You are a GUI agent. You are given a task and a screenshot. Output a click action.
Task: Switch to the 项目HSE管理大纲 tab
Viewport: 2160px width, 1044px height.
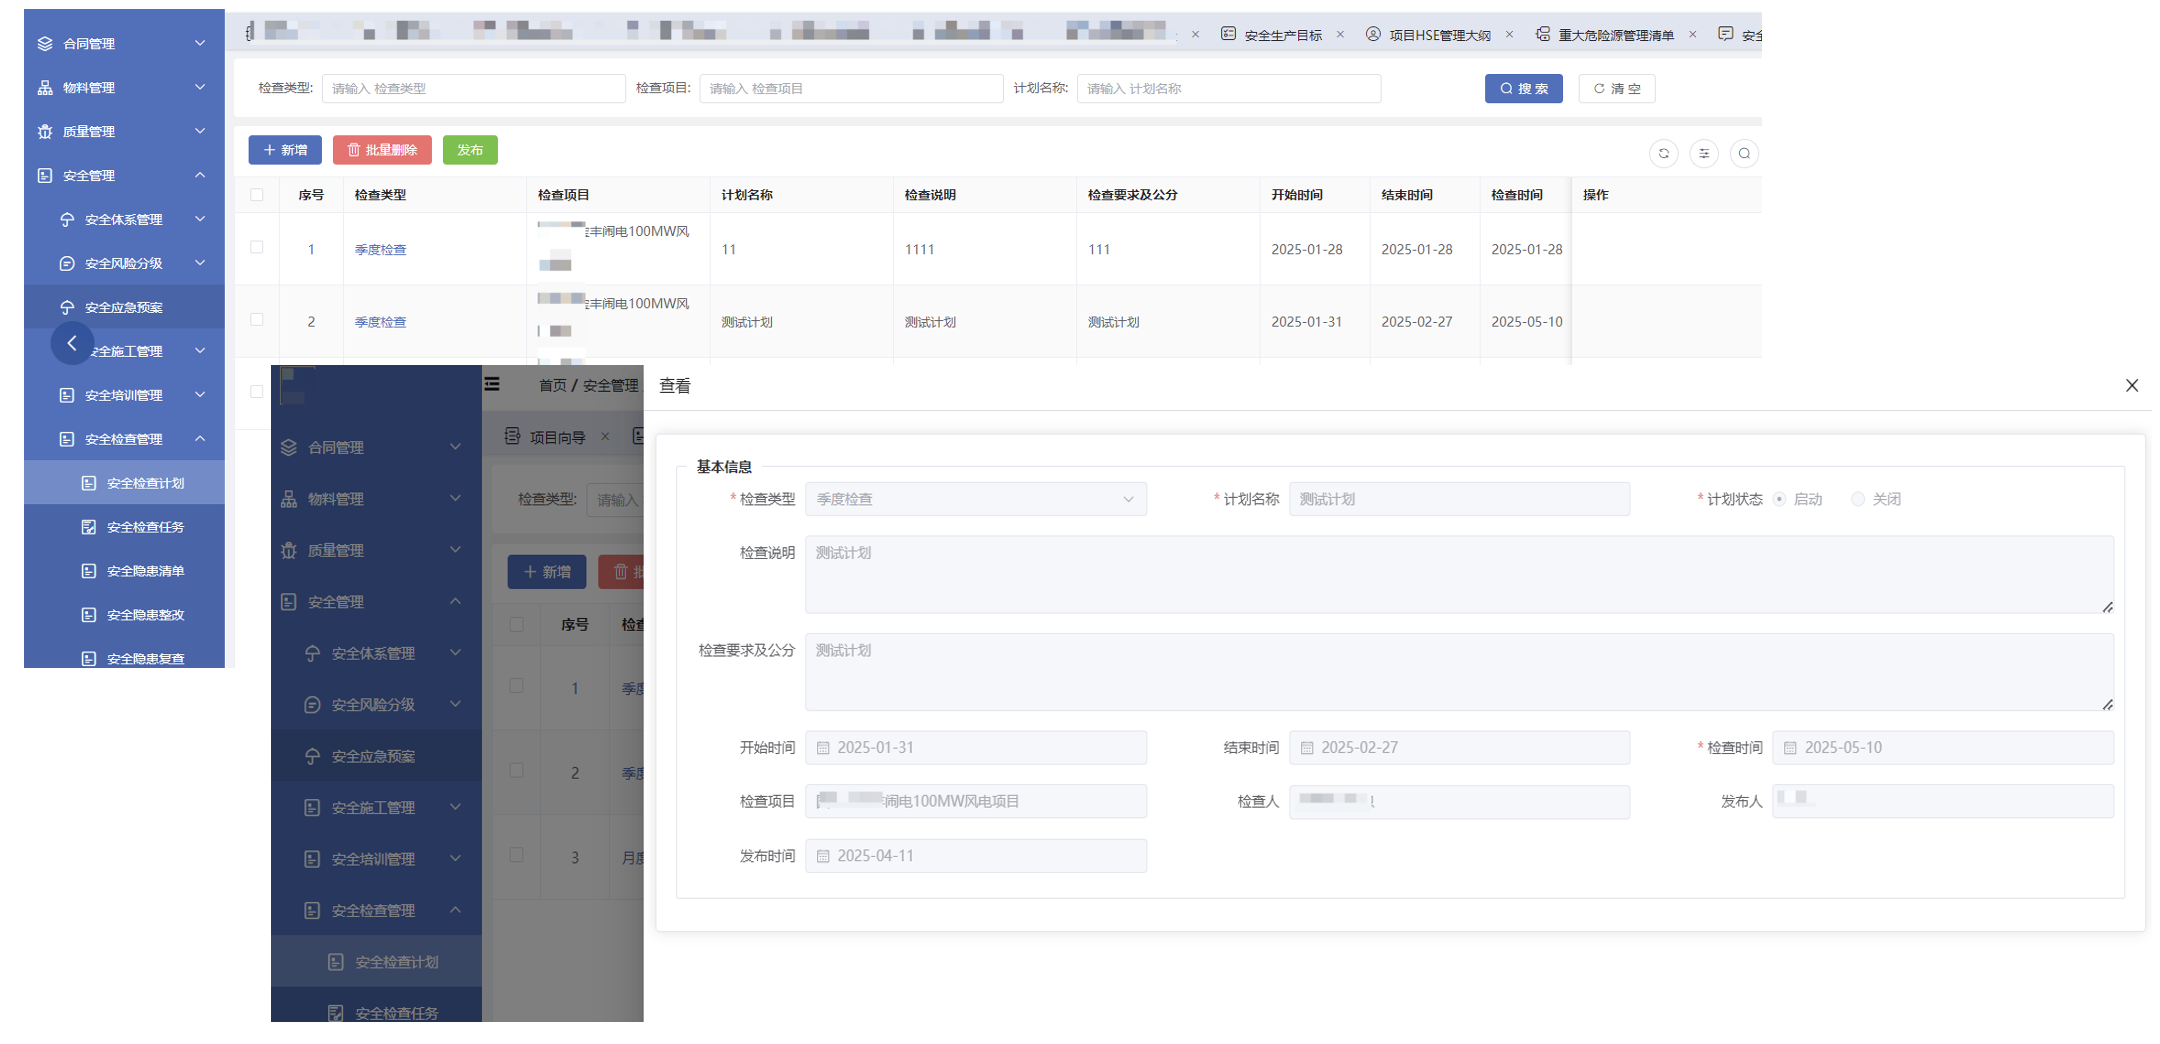point(1438,35)
